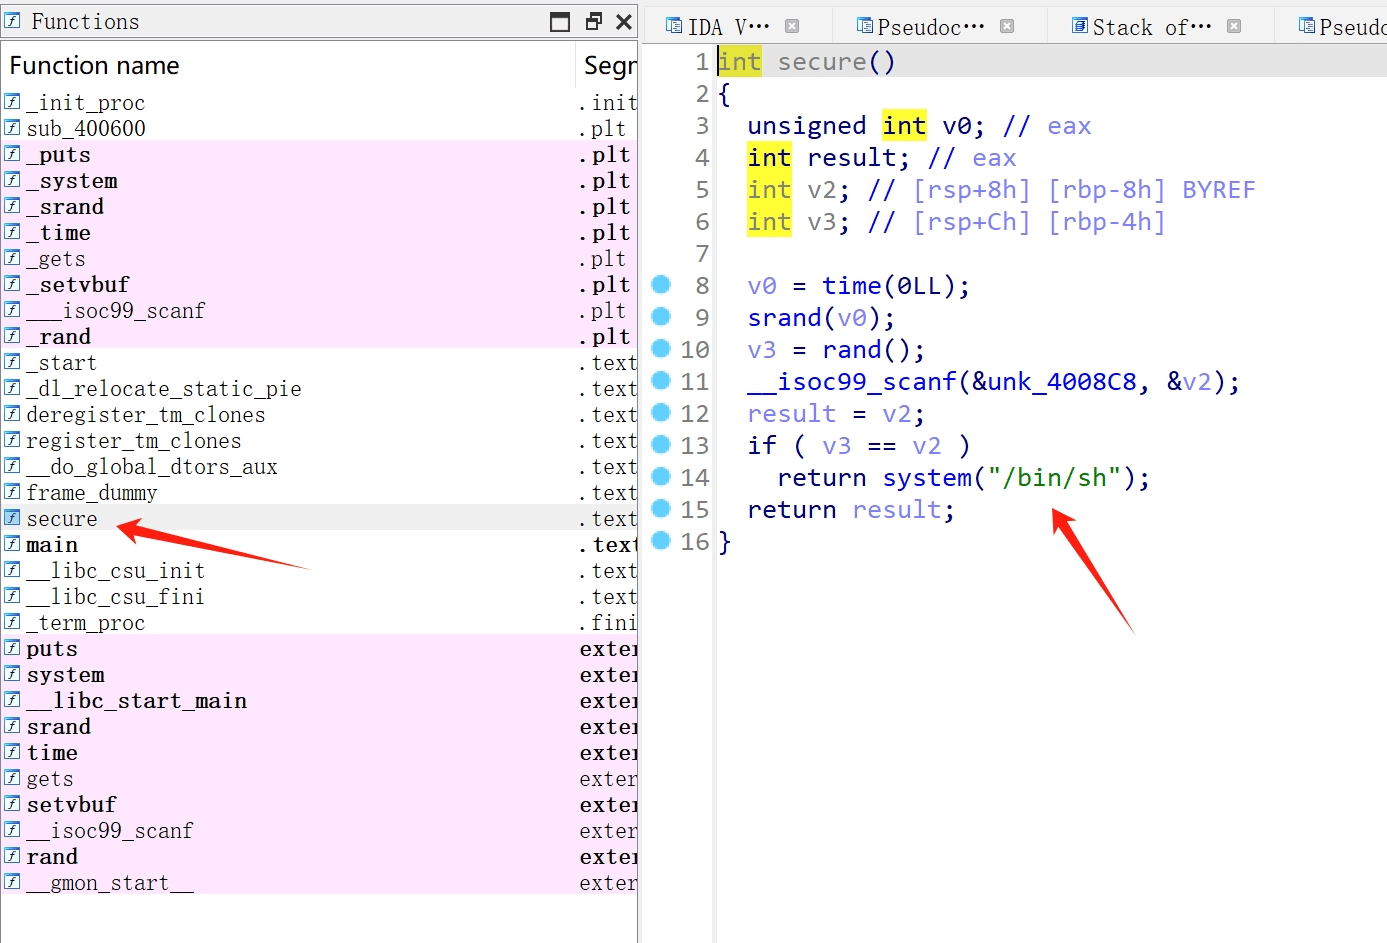Click function icon beside __gmon_start__
The image size is (1387, 943).
[x=12, y=881]
